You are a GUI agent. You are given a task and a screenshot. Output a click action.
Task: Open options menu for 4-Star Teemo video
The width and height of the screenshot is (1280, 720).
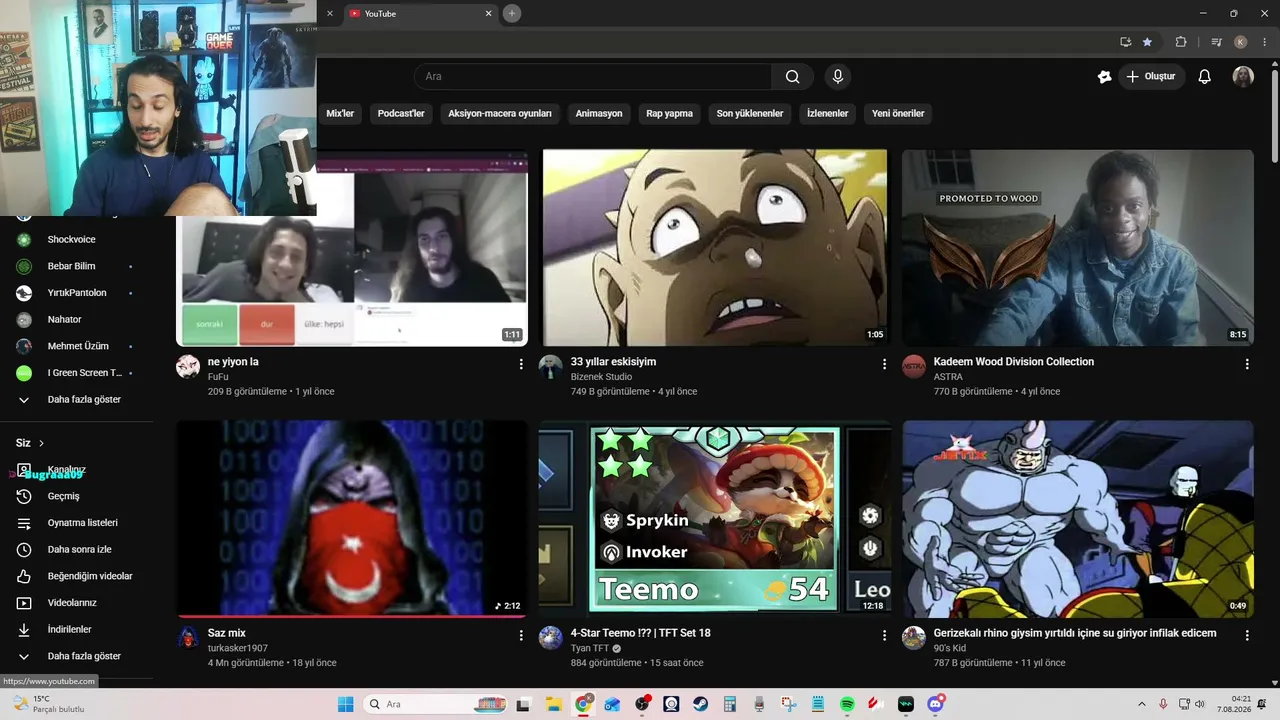click(884, 635)
